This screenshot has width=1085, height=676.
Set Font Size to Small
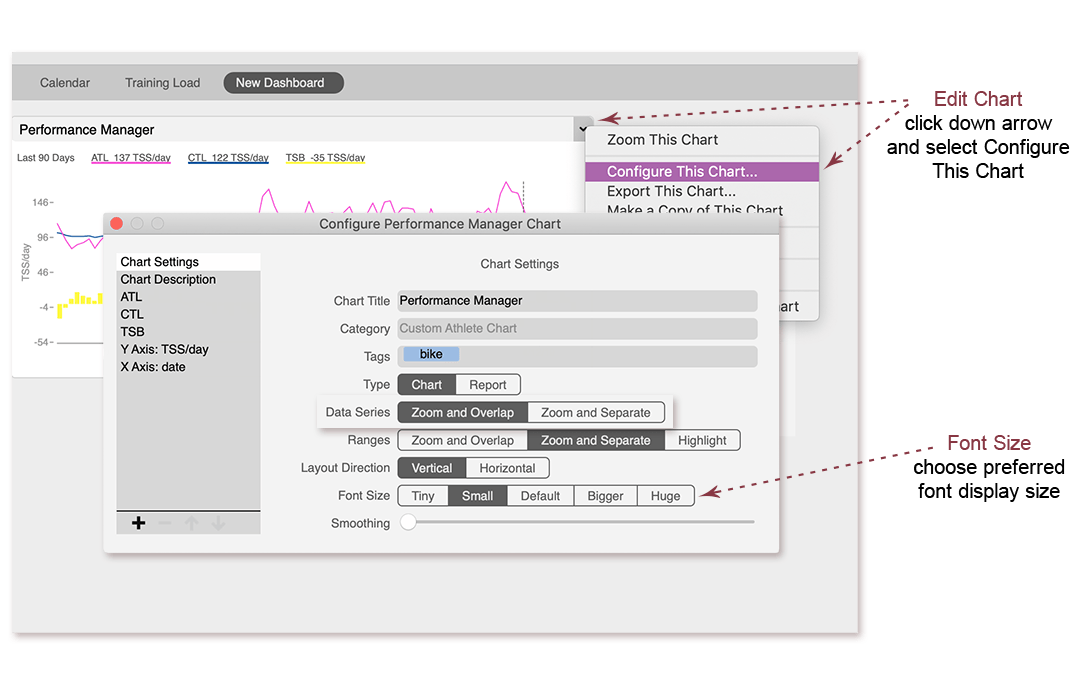477,495
